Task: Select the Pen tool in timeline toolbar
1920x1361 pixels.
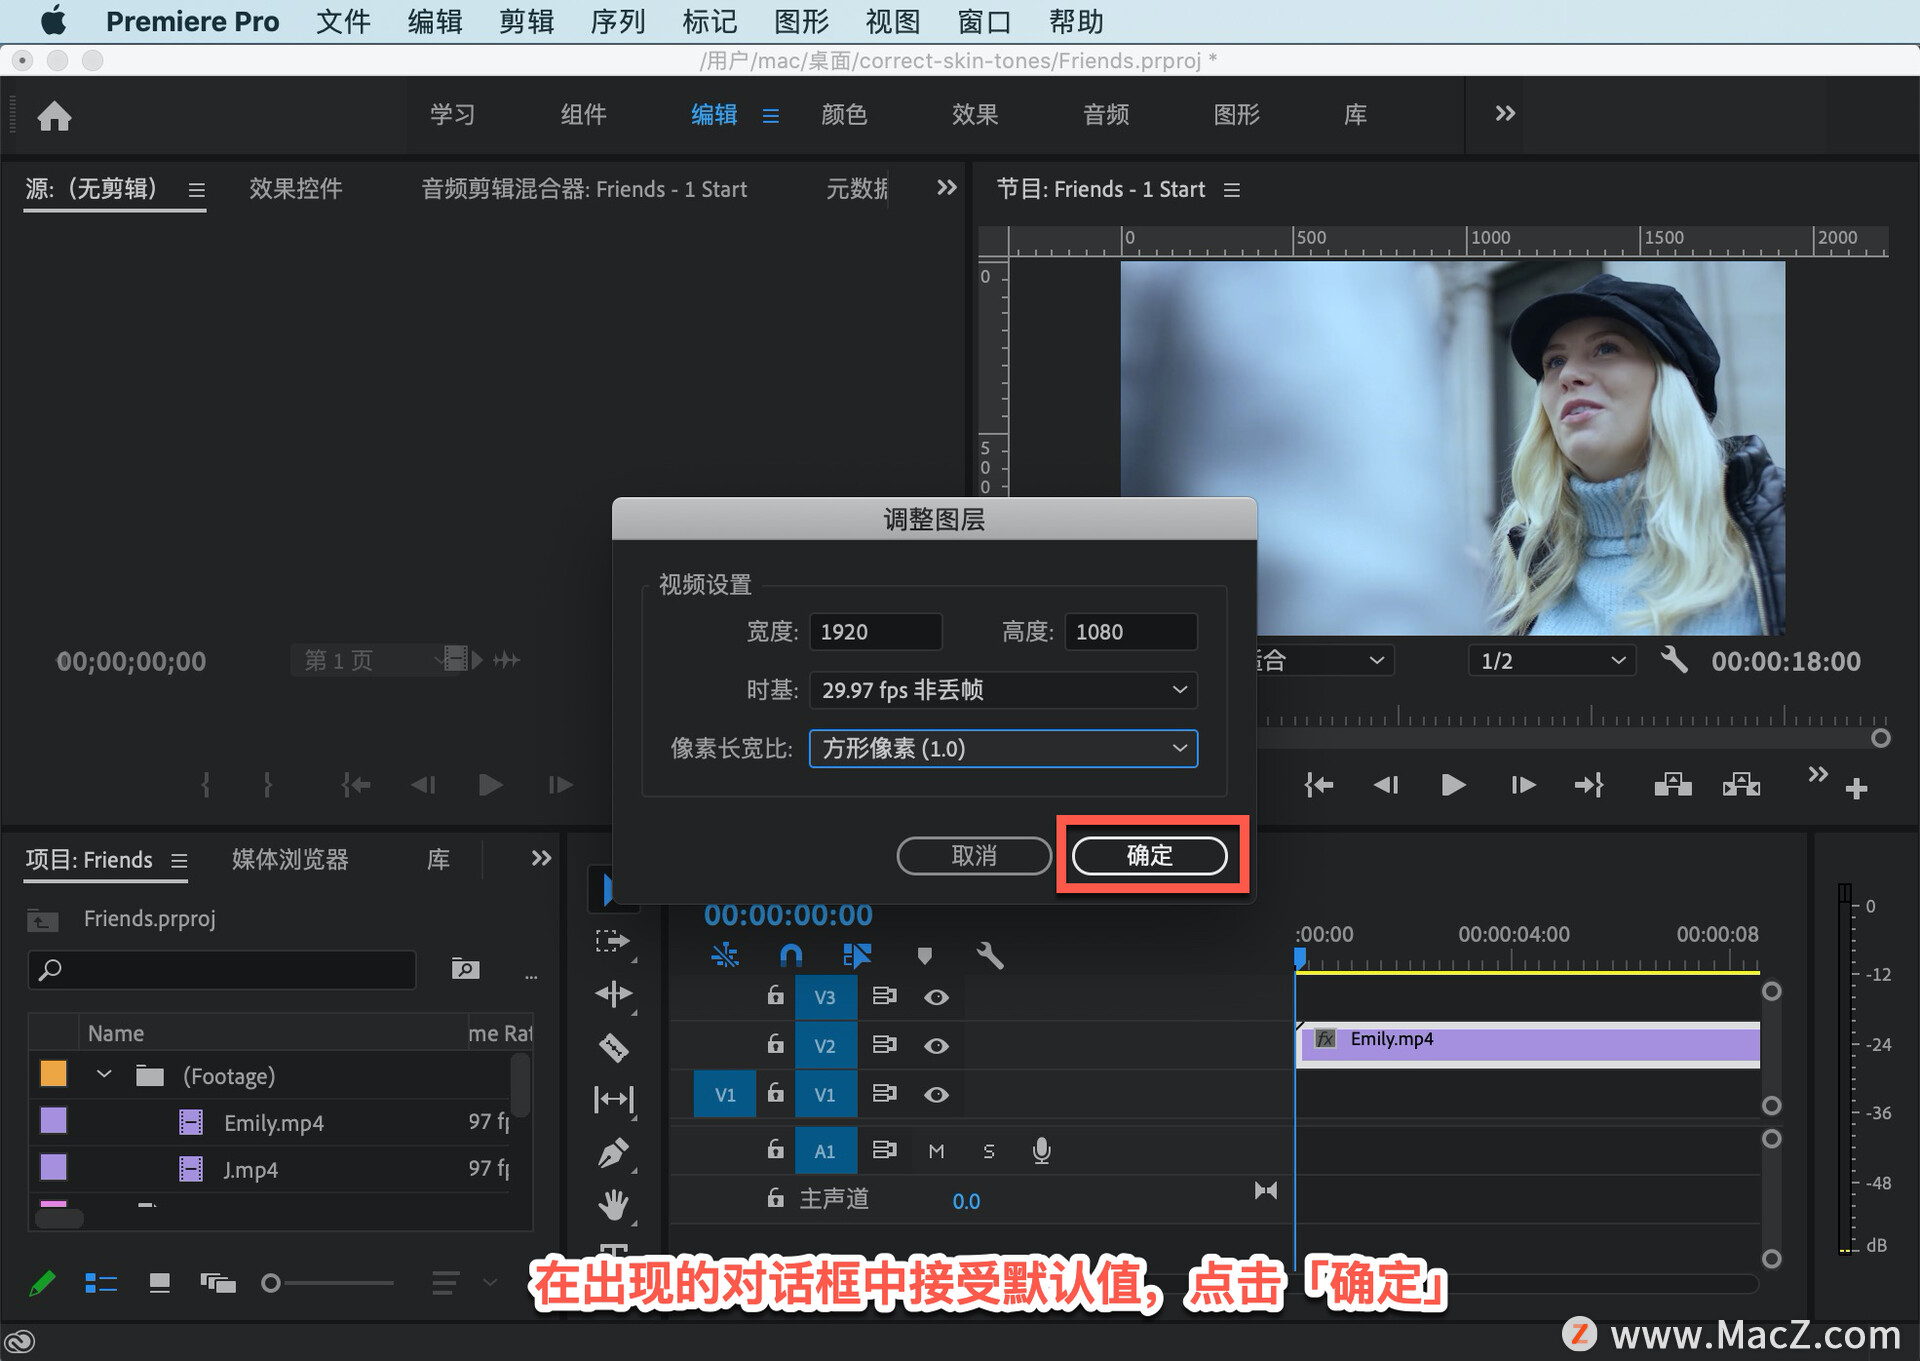Action: pos(614,1151)
